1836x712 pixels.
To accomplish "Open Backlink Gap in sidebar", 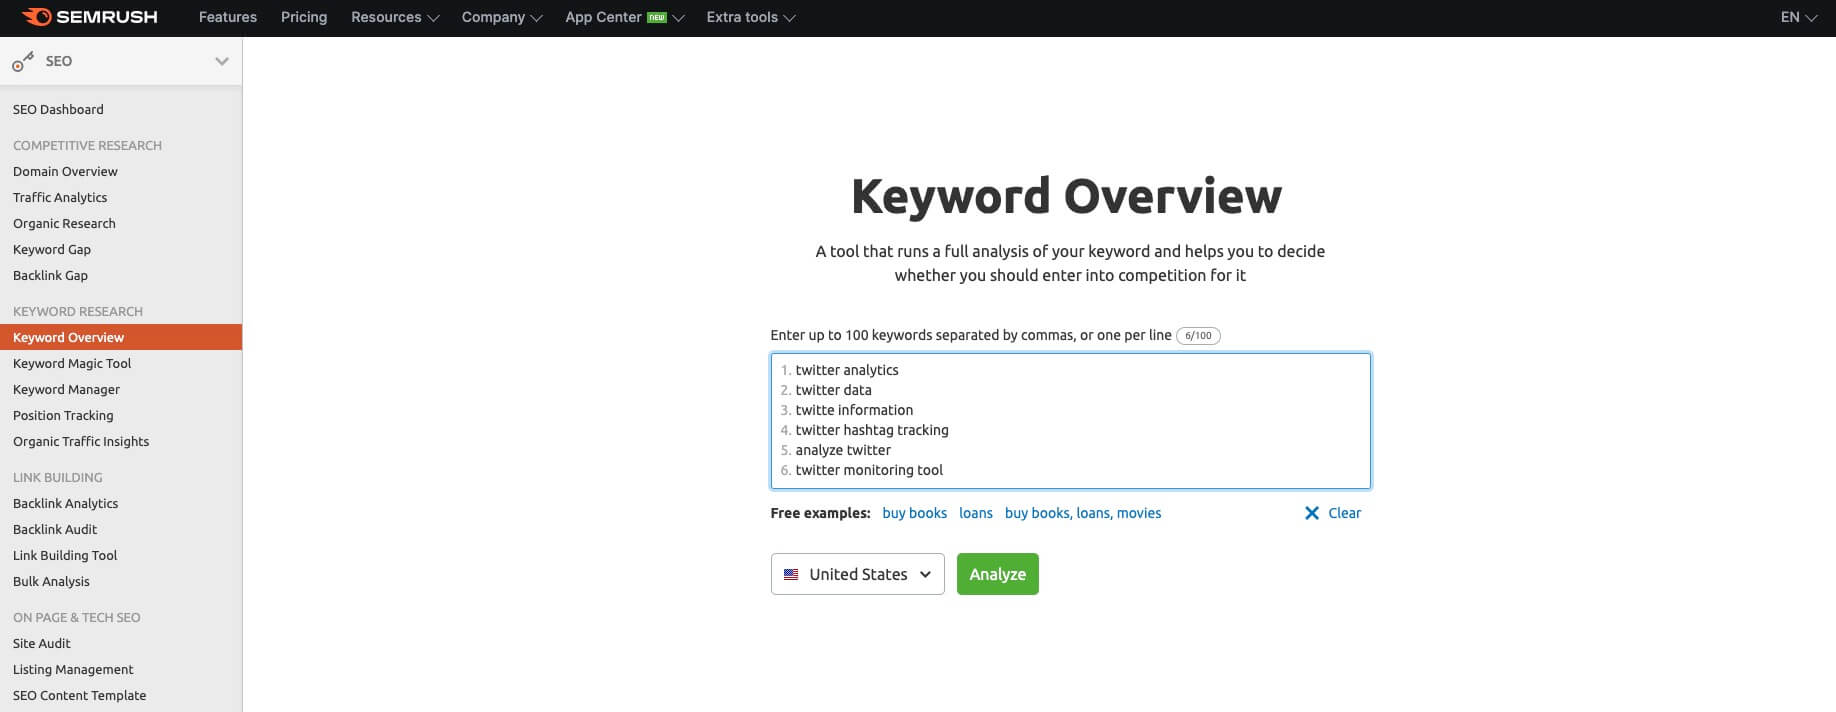I will click(50, 275).
